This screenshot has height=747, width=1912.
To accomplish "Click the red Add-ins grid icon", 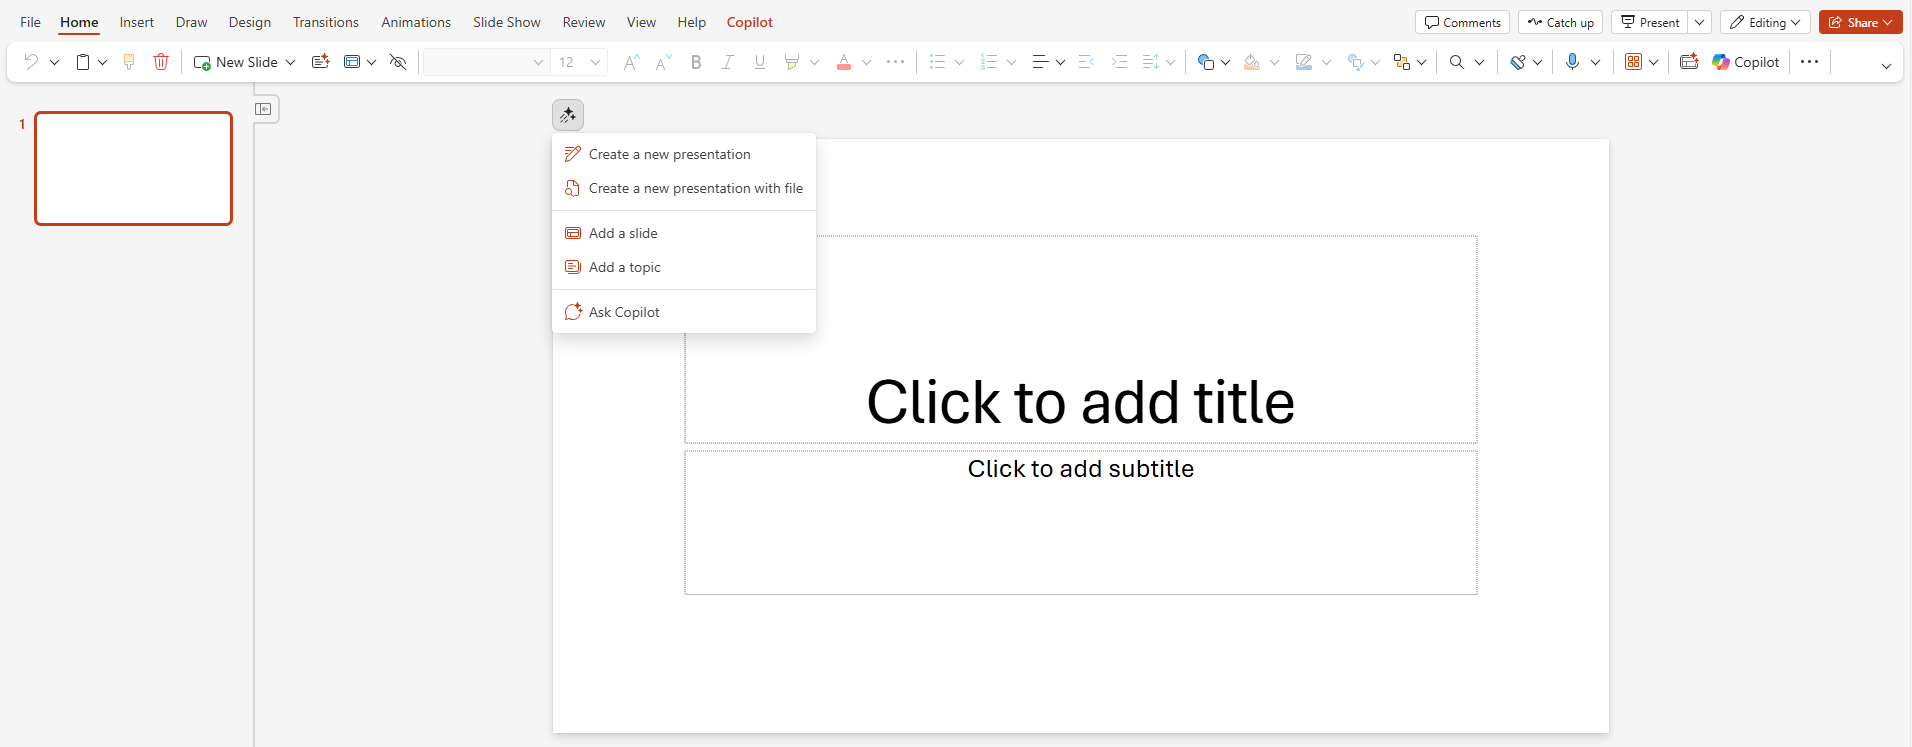I will point(1634,62).
